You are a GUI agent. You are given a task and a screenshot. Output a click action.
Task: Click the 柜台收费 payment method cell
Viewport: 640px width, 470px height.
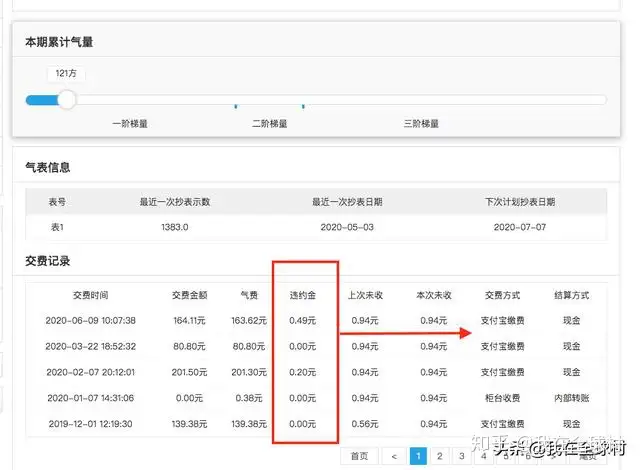coord(502,398)
